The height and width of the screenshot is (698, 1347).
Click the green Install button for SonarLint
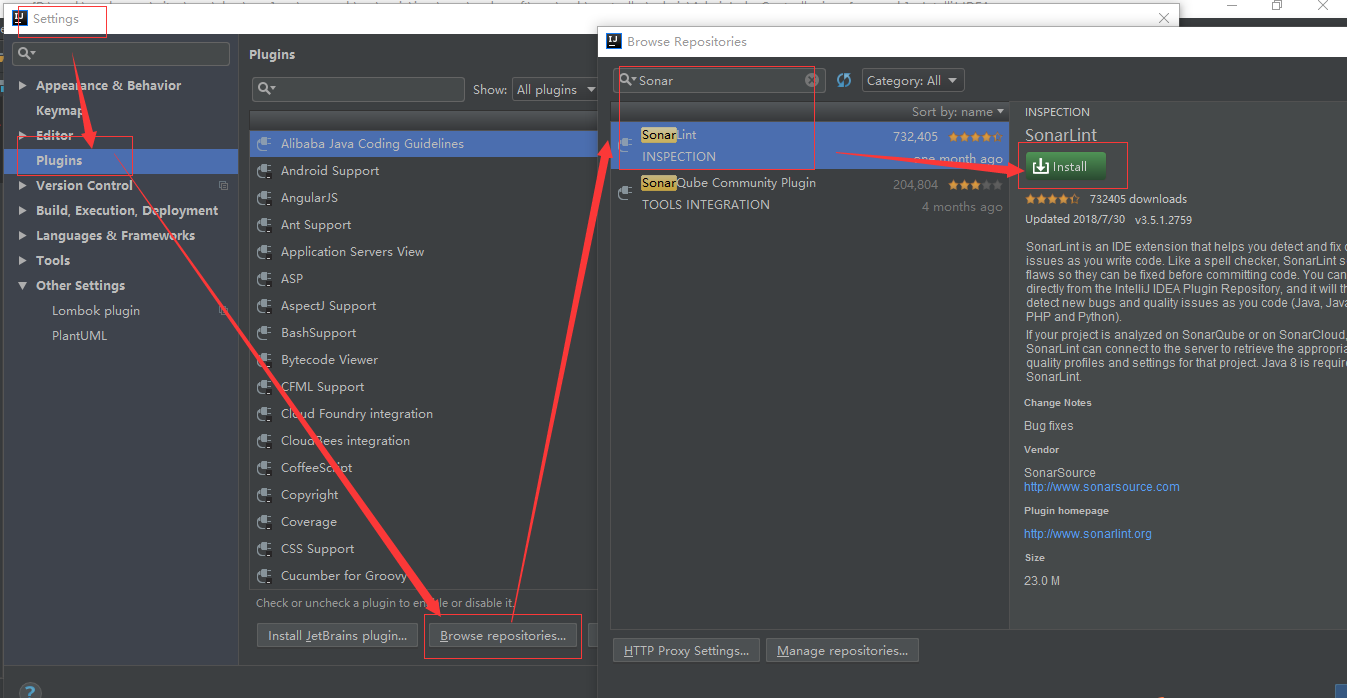1065,166
